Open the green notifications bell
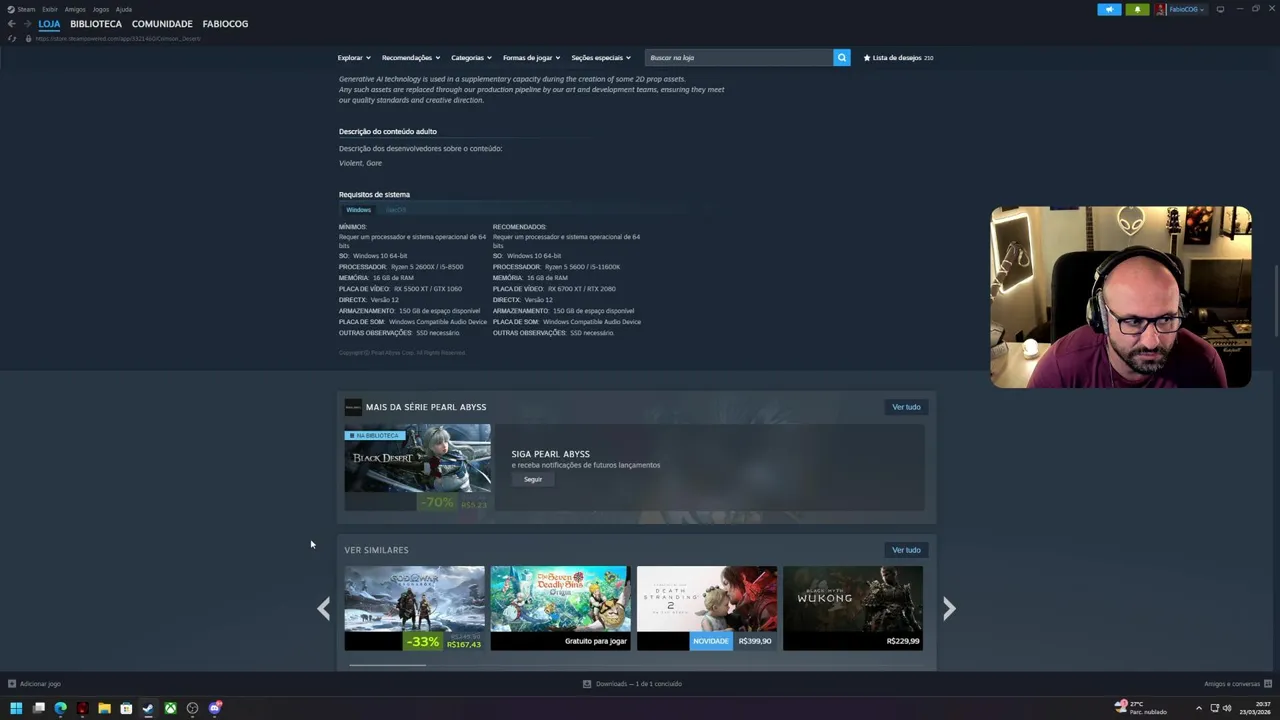1280x720 pixels. (1137, 9)
